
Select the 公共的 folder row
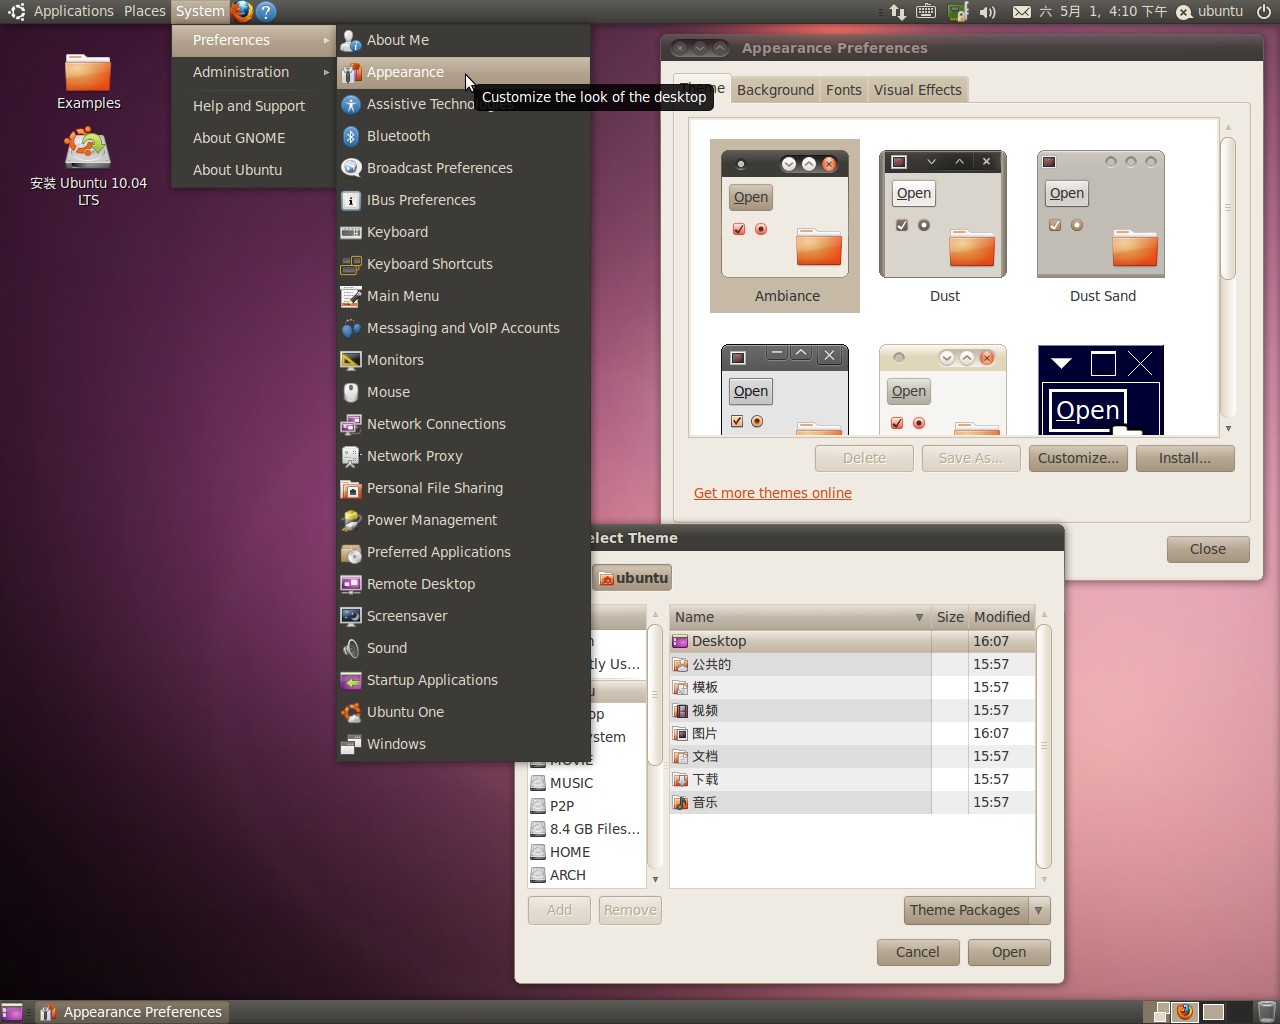point(852,664)
